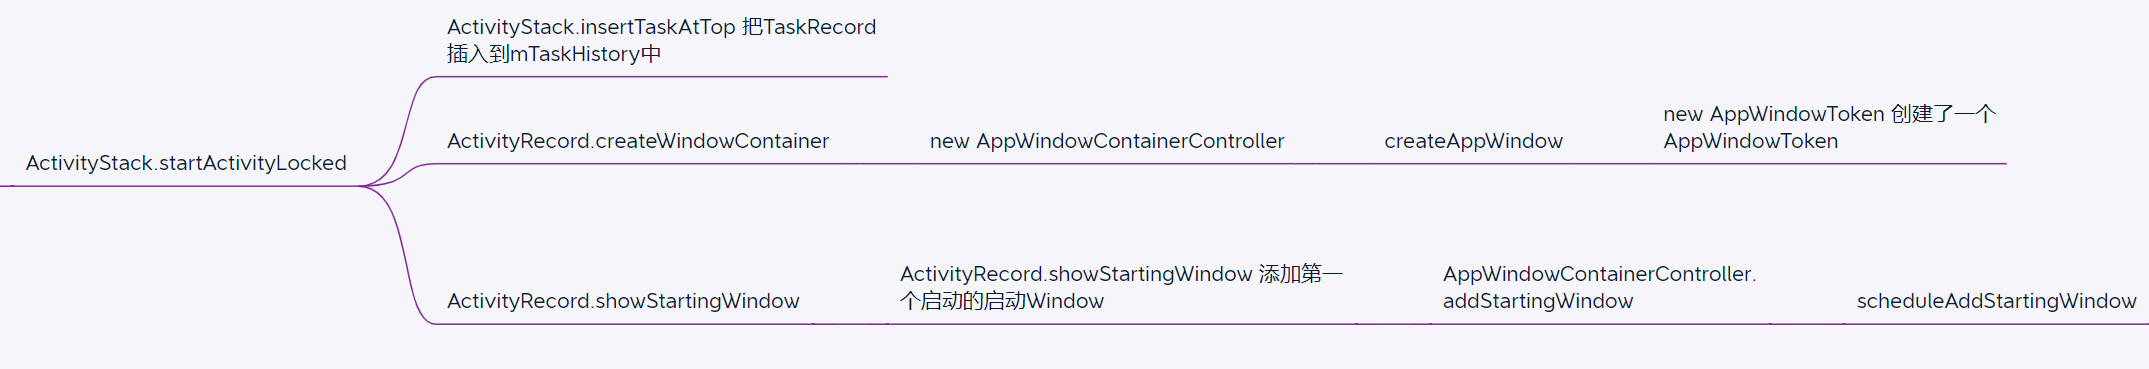Select the leftmost ActivityRecord.showStartingWindow node
Image resolution: width=2149 pixels, height=369 pixels.
pos(623,301)
